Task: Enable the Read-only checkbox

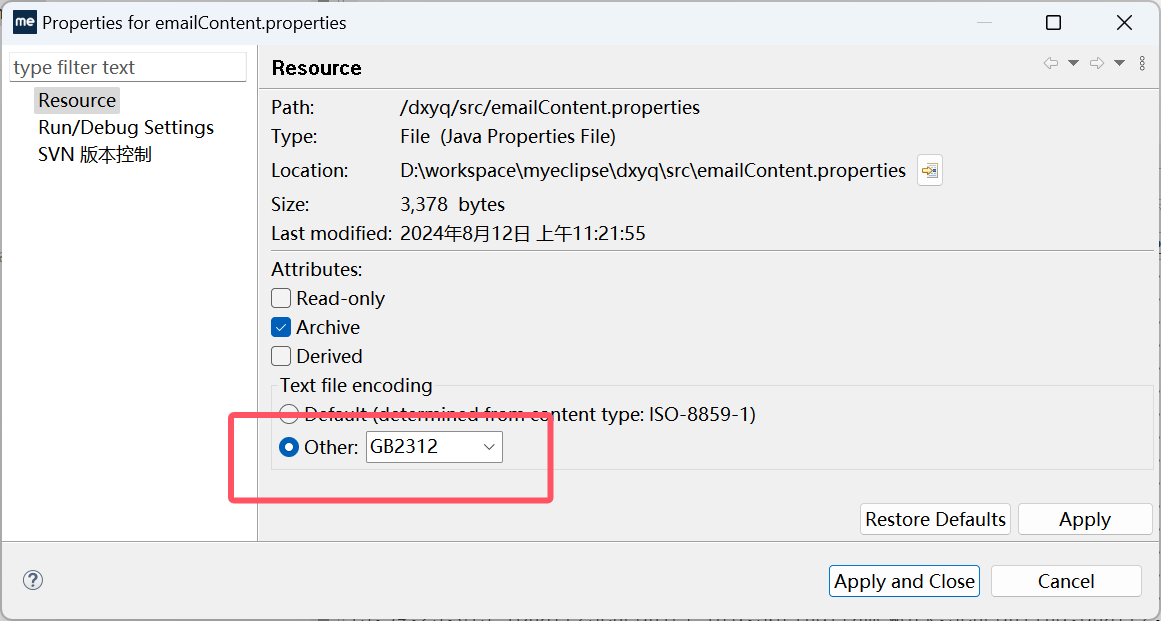Action: coord(281,298)
